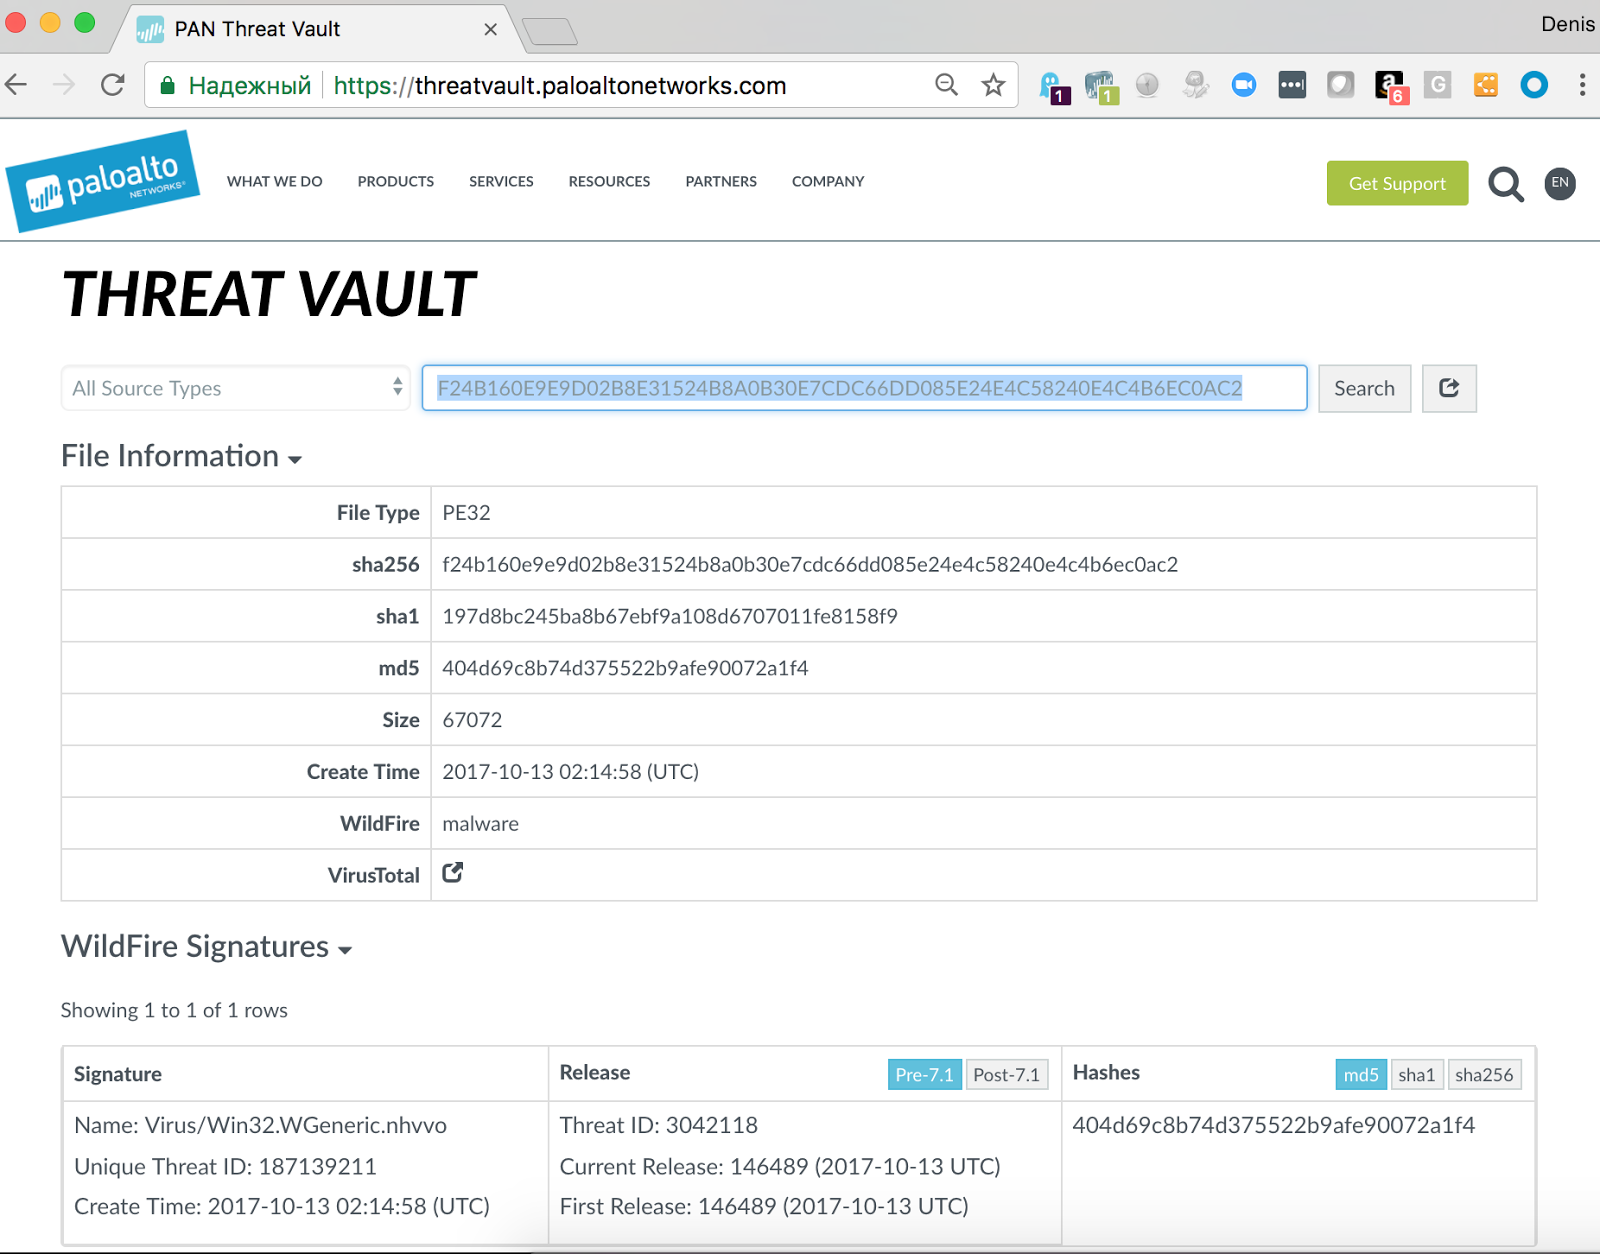Click the share icon beside Search
The height and width of the screenshot is (1254, 1600).
1449,388
